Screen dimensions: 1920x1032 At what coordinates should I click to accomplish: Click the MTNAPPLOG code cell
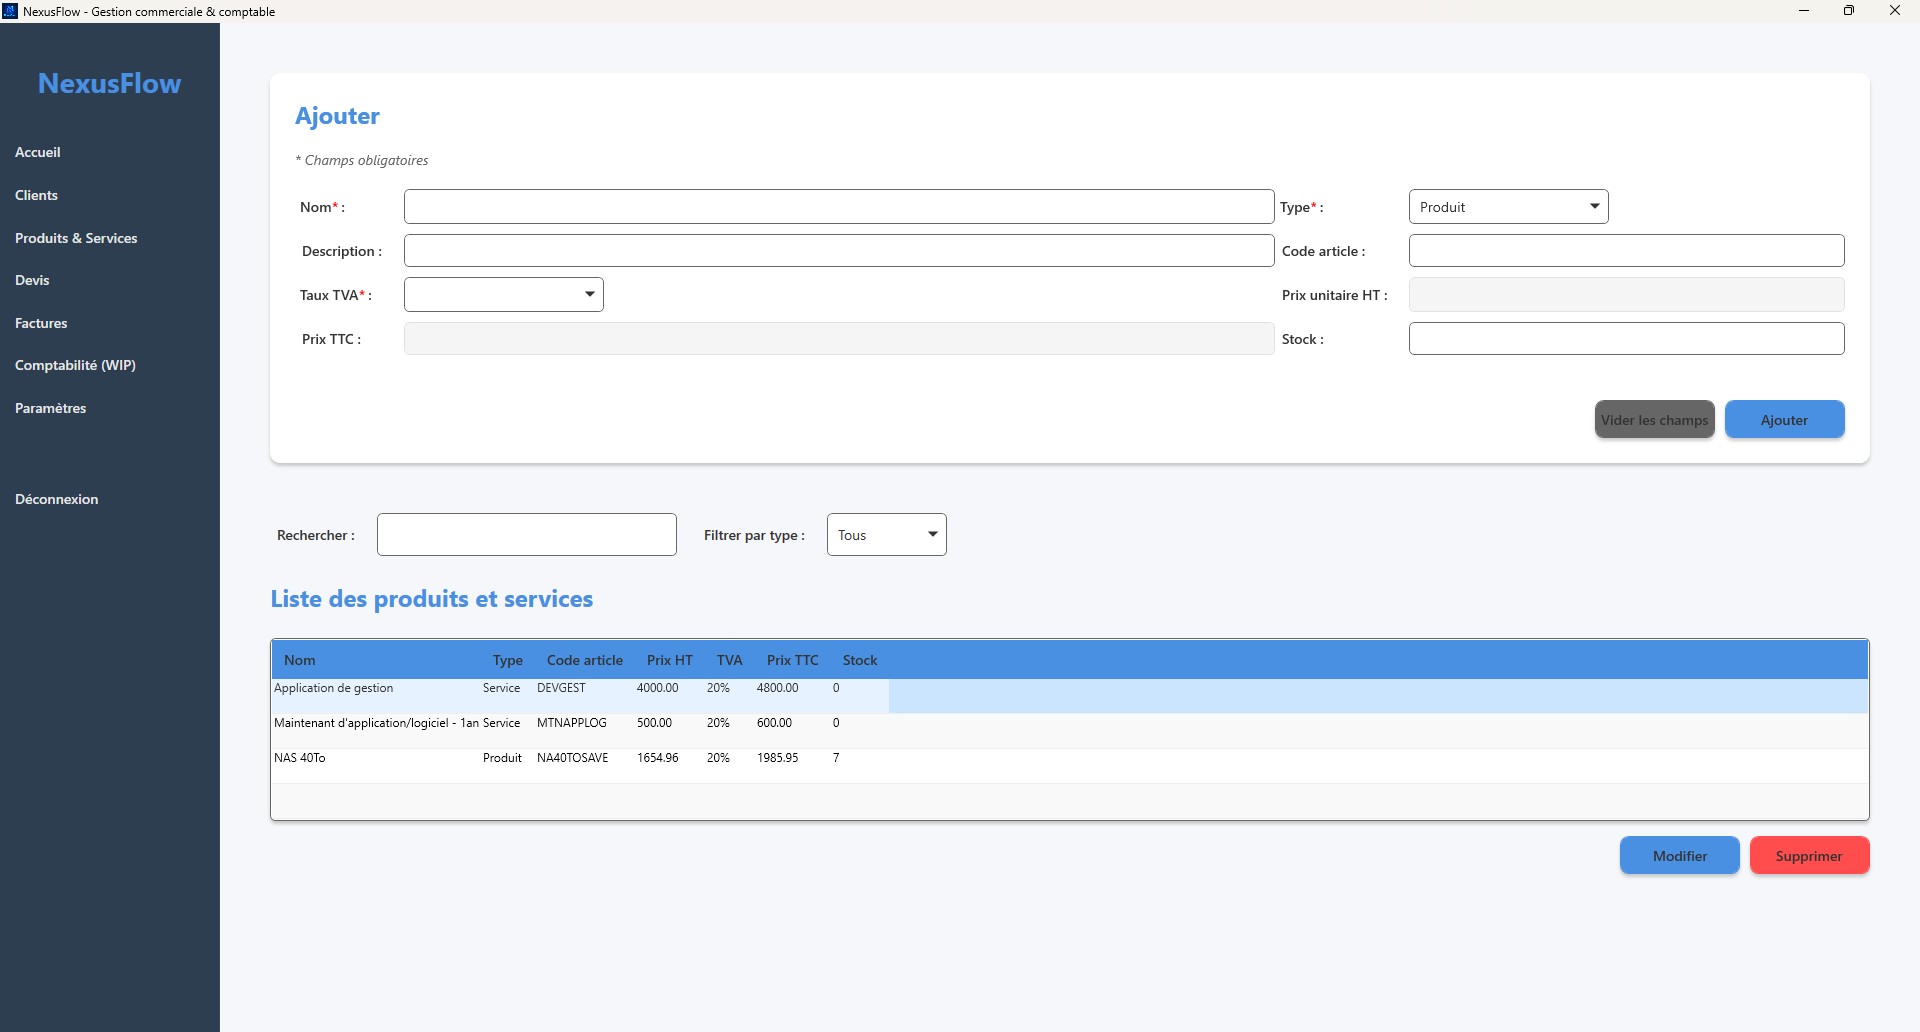pyautogui.click(x=571, y=723)
